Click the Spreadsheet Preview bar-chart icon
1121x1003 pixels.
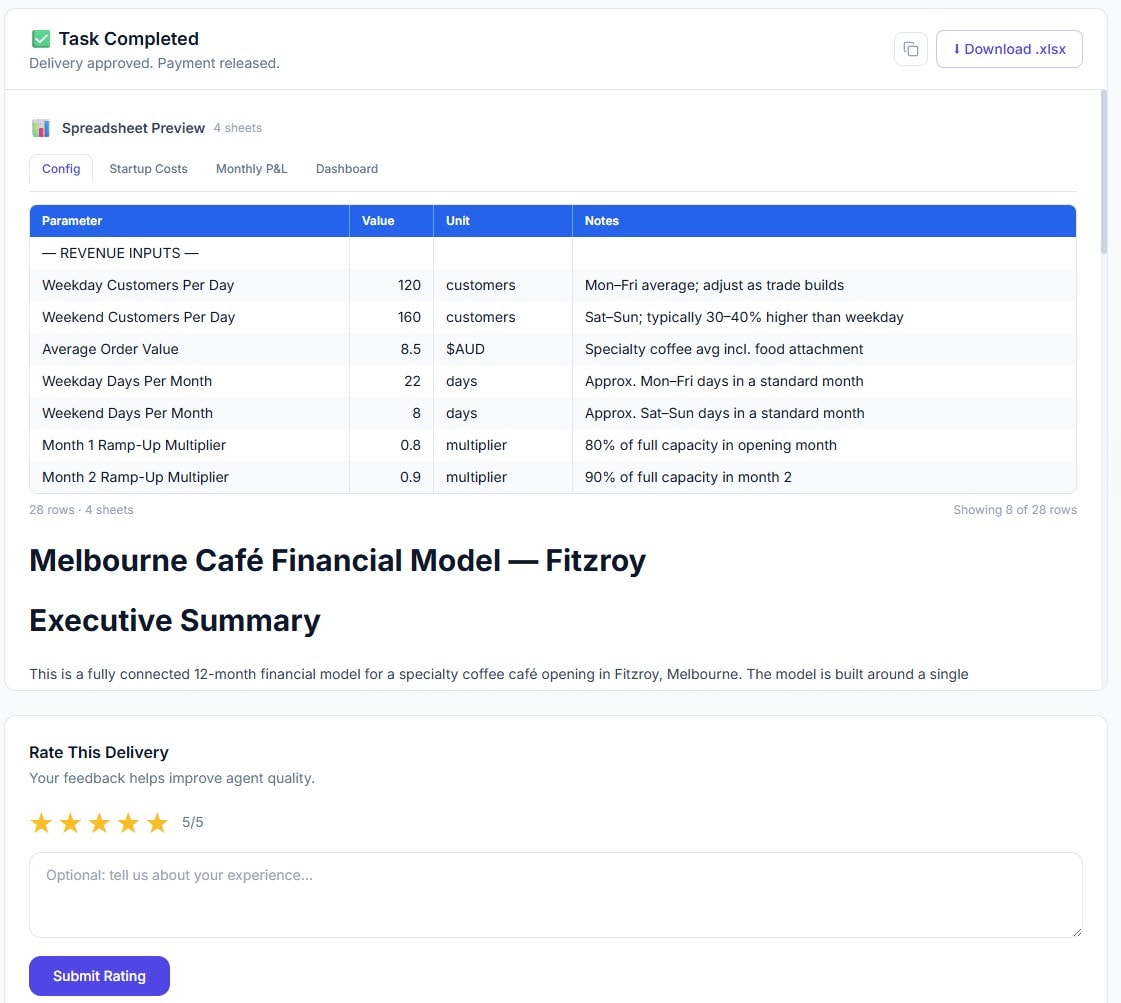pos(40,128)
